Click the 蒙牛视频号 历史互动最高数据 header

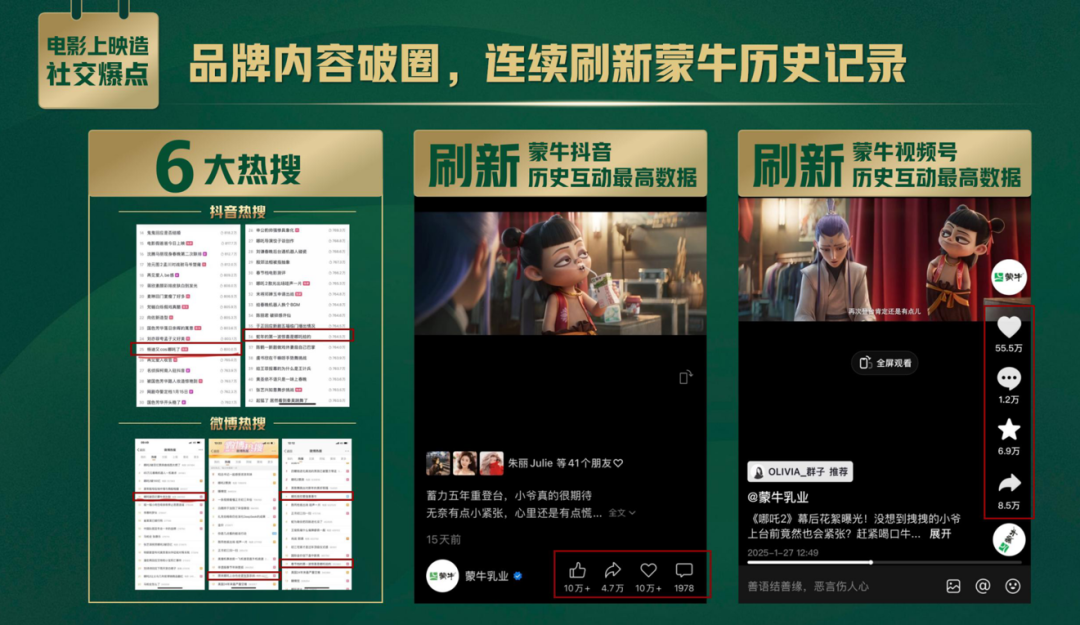(x=886, y=164)
